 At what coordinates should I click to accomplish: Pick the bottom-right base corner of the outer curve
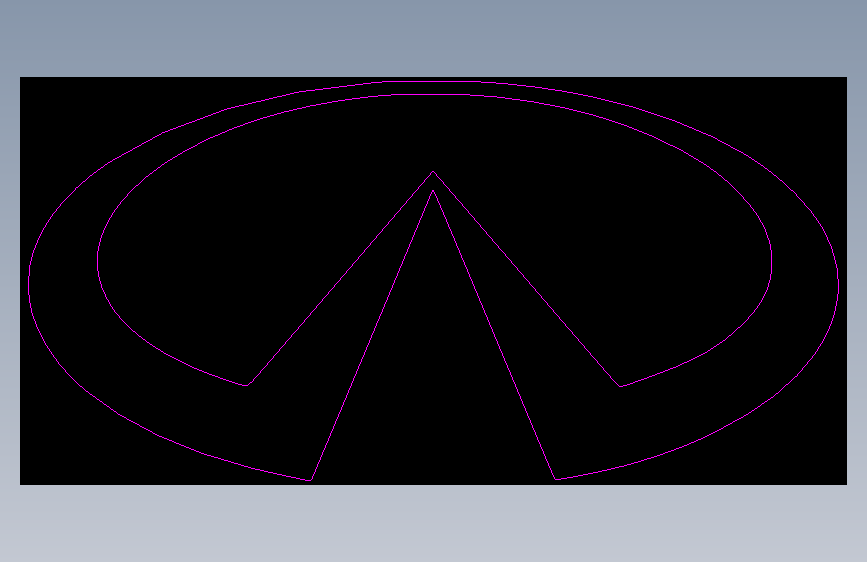click(x=555, y=480)
